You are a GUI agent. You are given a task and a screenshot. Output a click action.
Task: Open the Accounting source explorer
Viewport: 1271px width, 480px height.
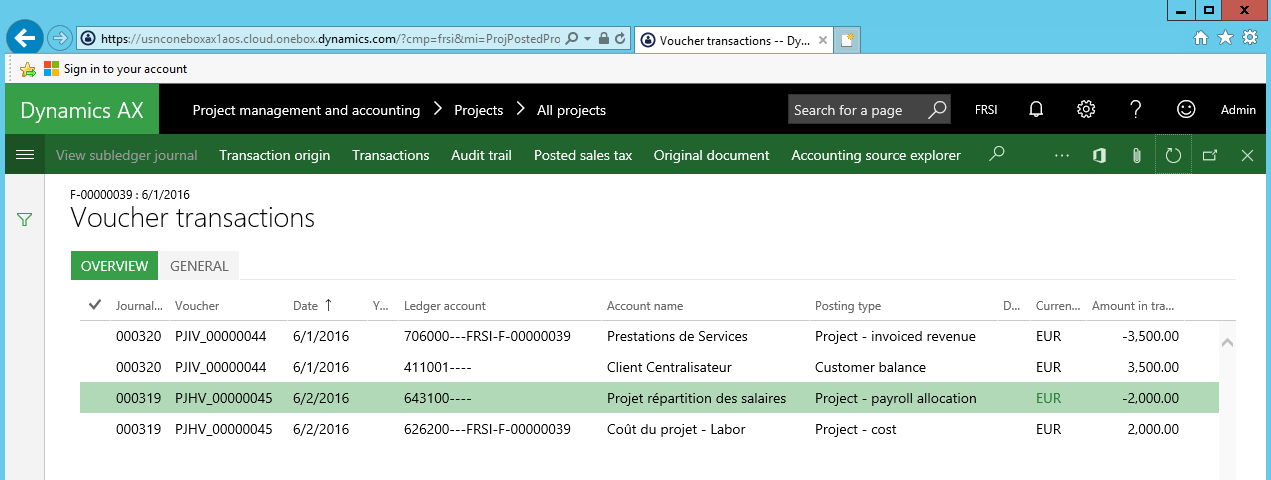click(x=875, y=155)
